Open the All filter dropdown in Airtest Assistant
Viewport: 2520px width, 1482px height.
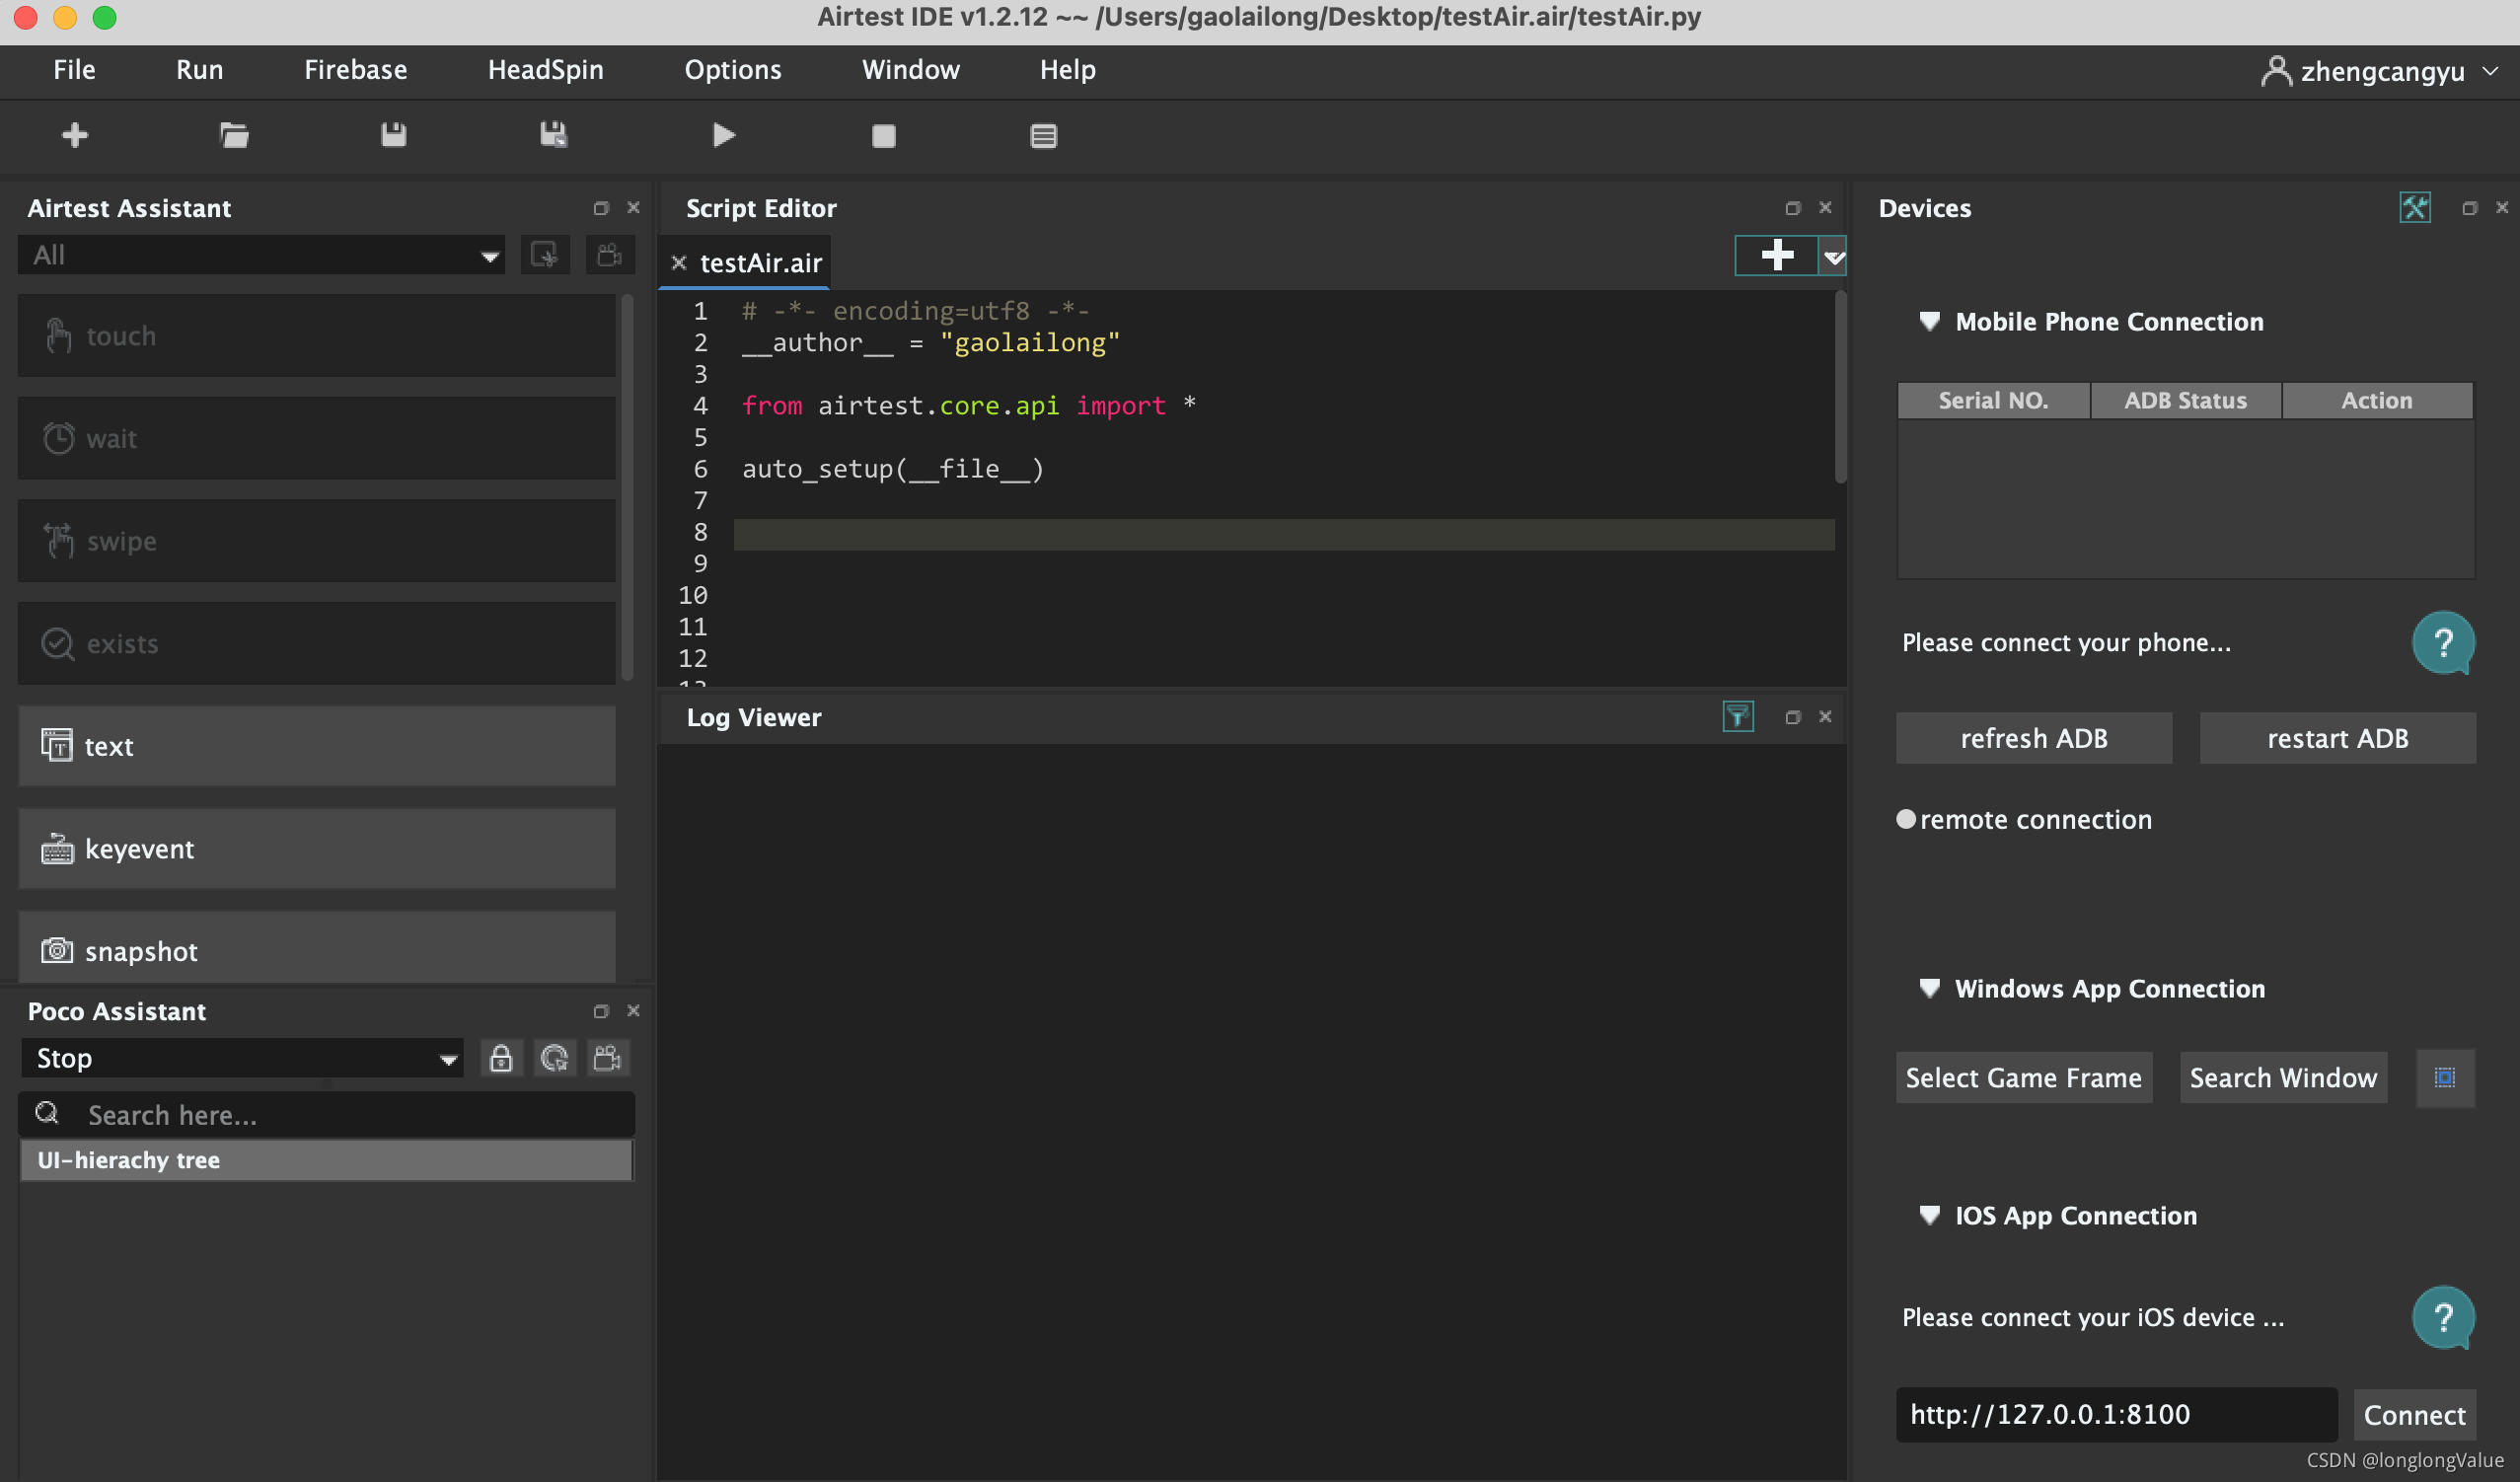coord(261,255)
